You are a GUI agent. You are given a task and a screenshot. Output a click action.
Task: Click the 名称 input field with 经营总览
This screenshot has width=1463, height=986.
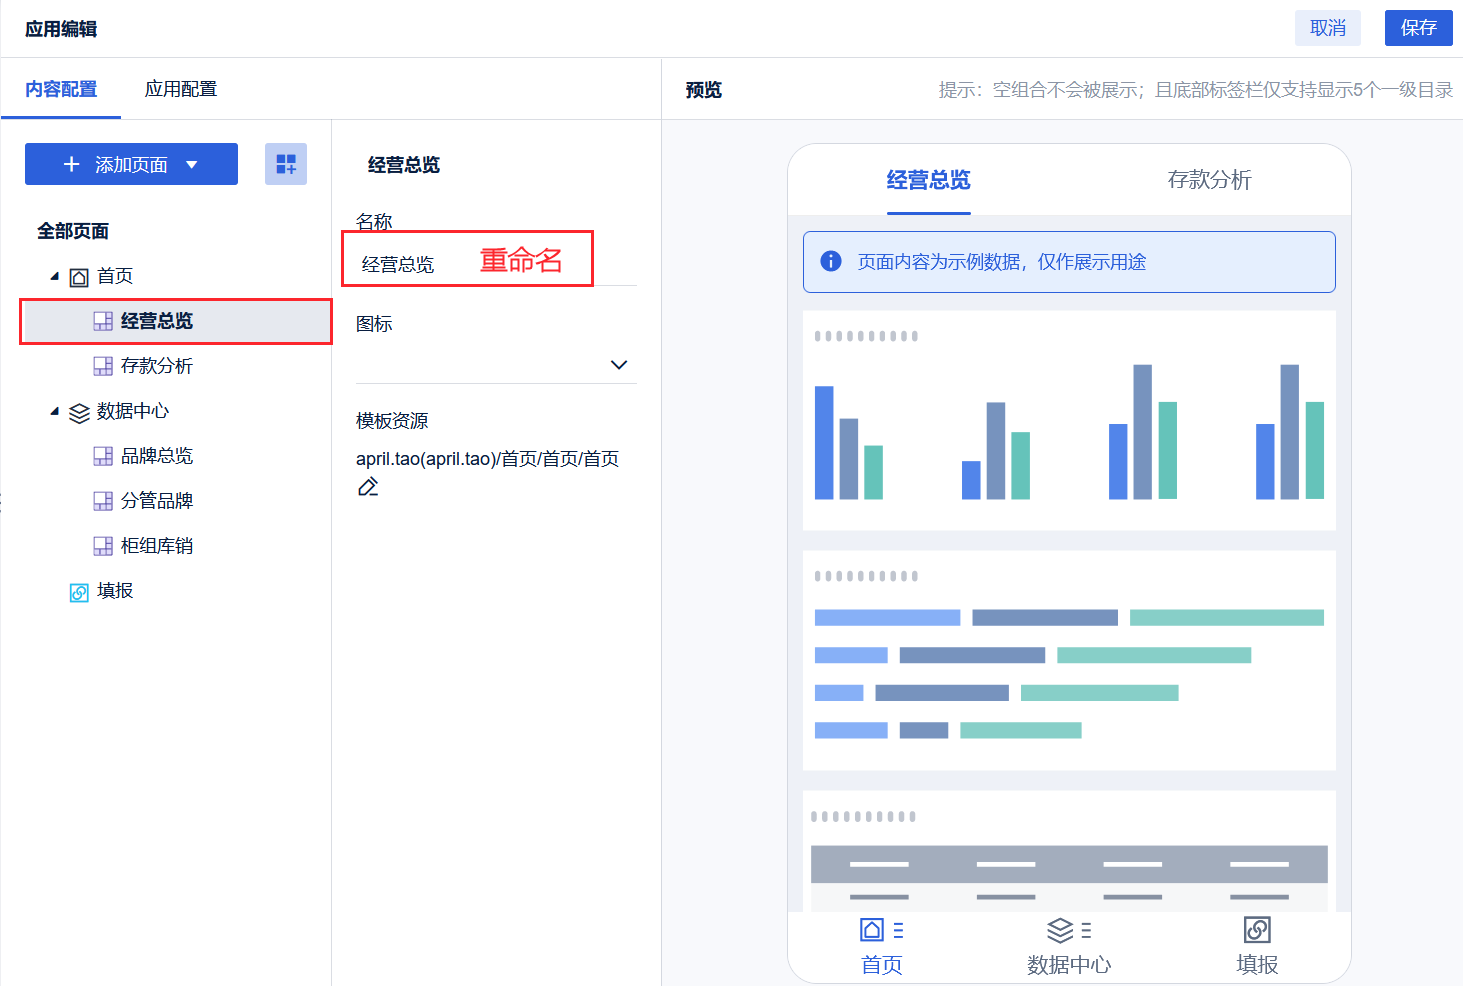point(496,264)
